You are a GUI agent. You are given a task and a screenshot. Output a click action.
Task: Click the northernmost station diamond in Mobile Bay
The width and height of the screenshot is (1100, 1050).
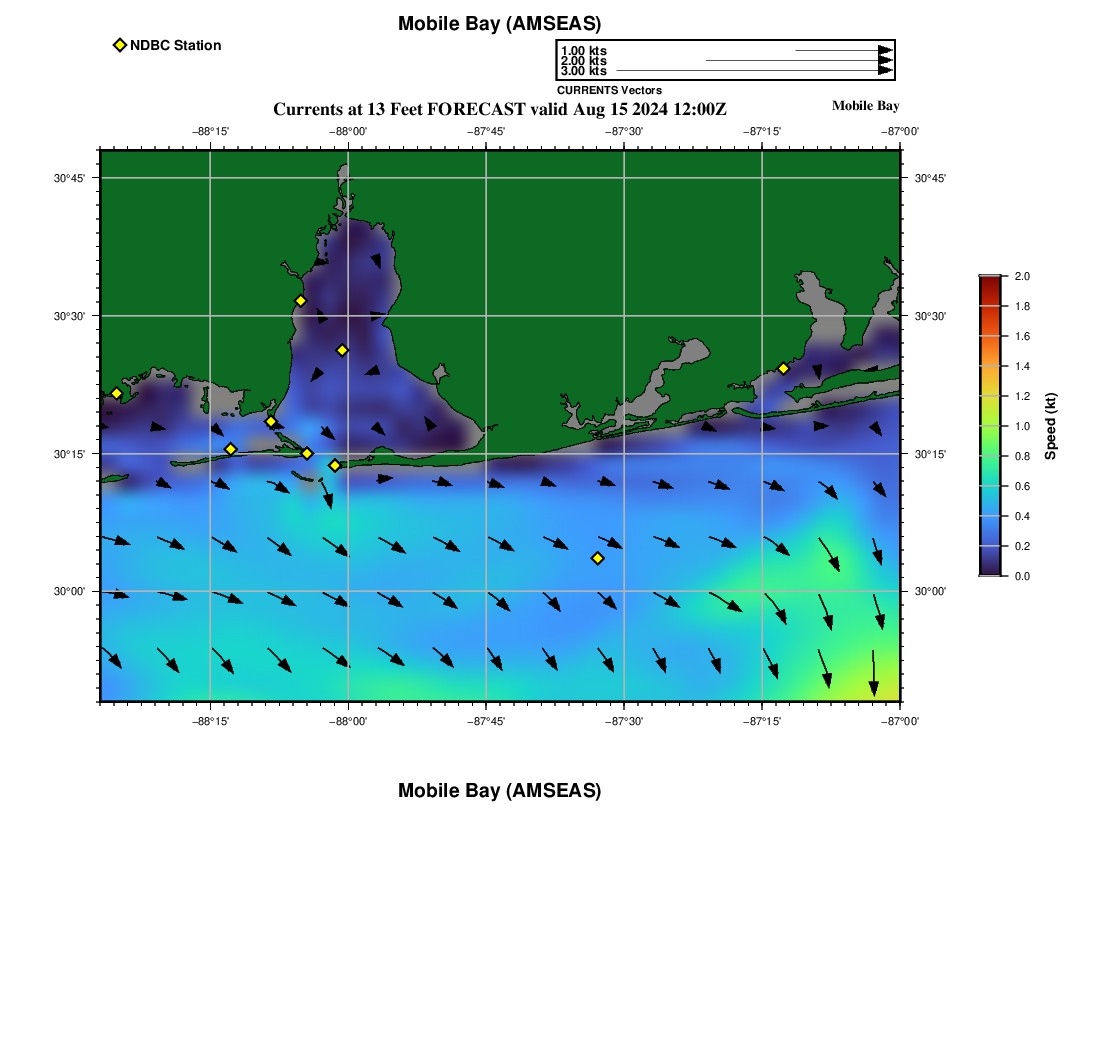[x=300, y=301]
